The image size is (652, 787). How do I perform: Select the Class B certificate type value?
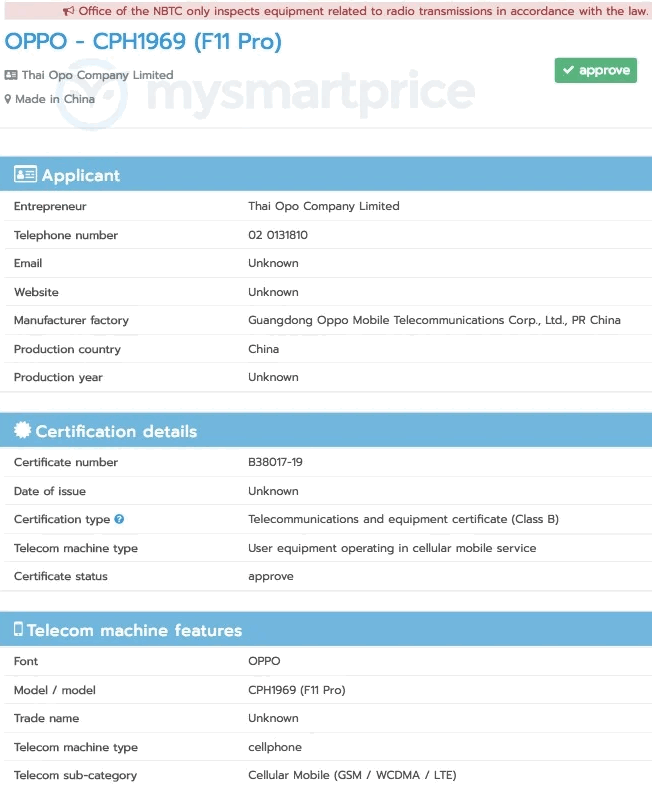point(403,519)
